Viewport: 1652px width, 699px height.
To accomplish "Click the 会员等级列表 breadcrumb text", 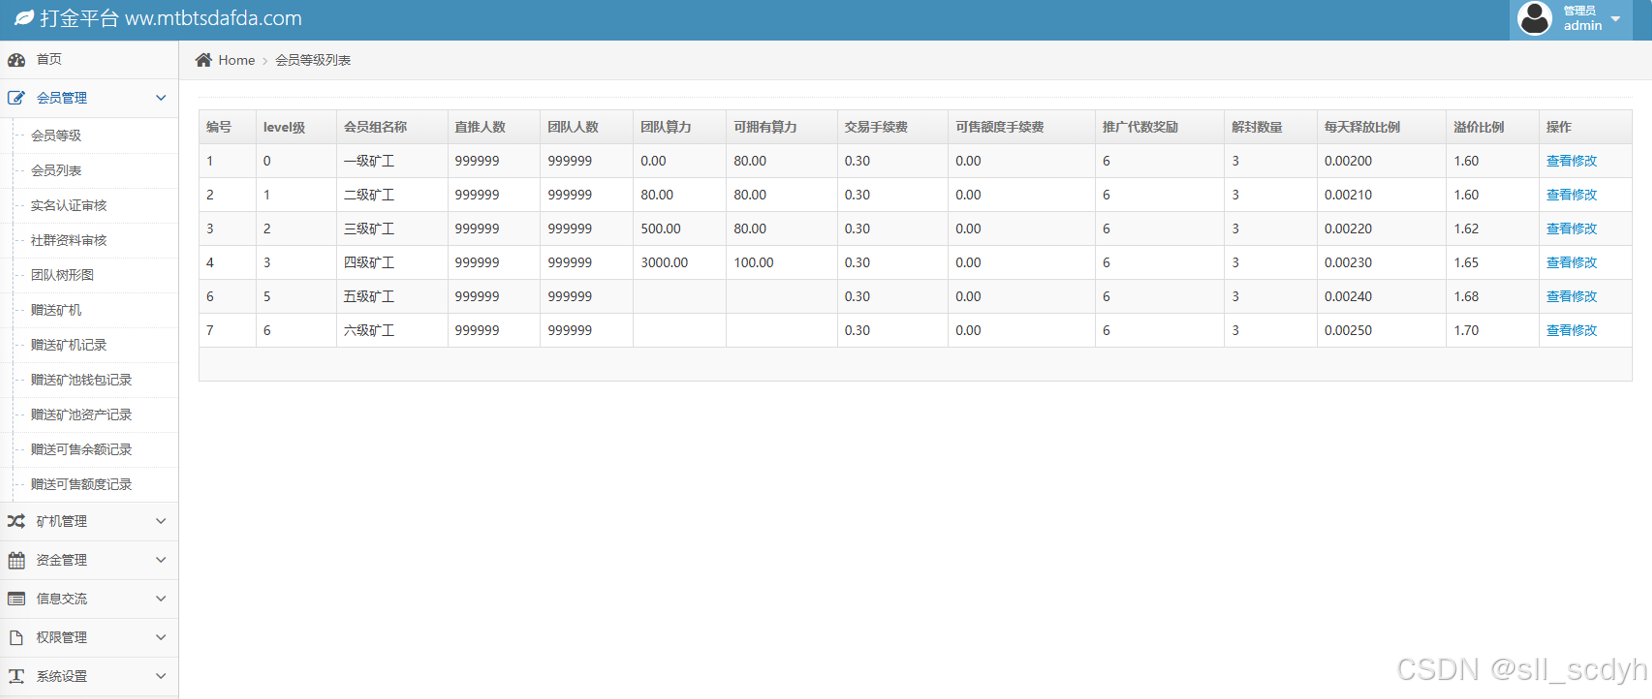I will (x=313, y=60).
